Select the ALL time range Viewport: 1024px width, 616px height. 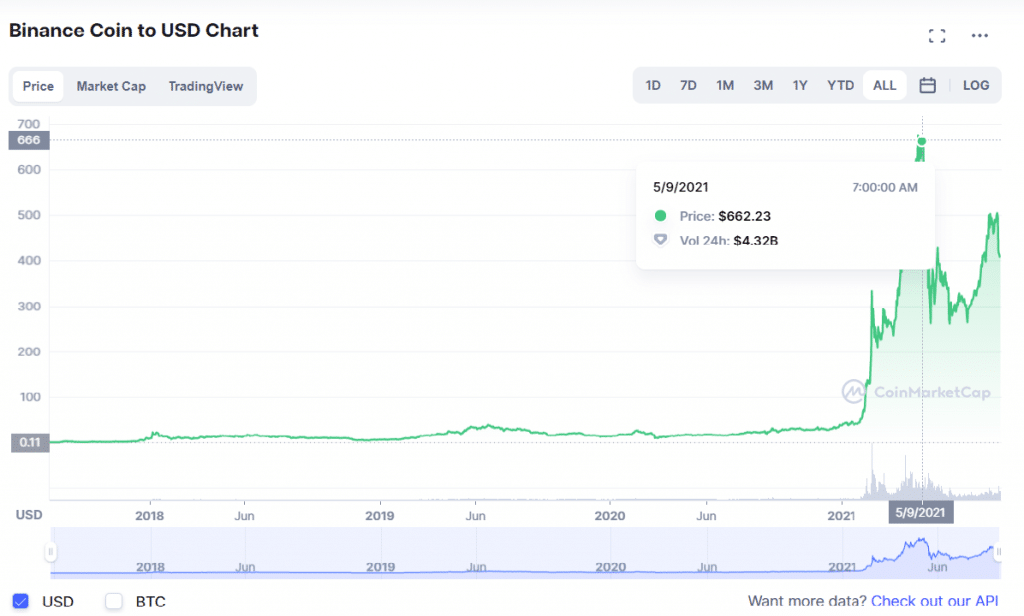coord(884,86)
